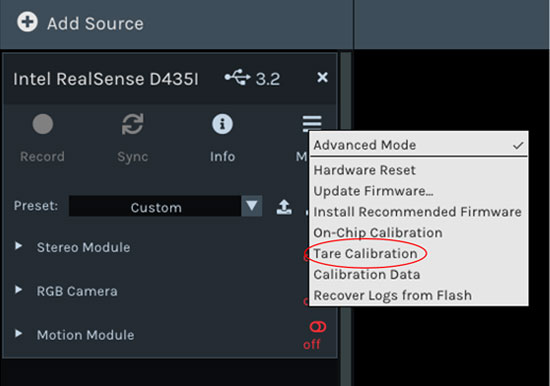
Task: Toggle the Motion Module on/off switch
Action: click(x=317, y=327)
